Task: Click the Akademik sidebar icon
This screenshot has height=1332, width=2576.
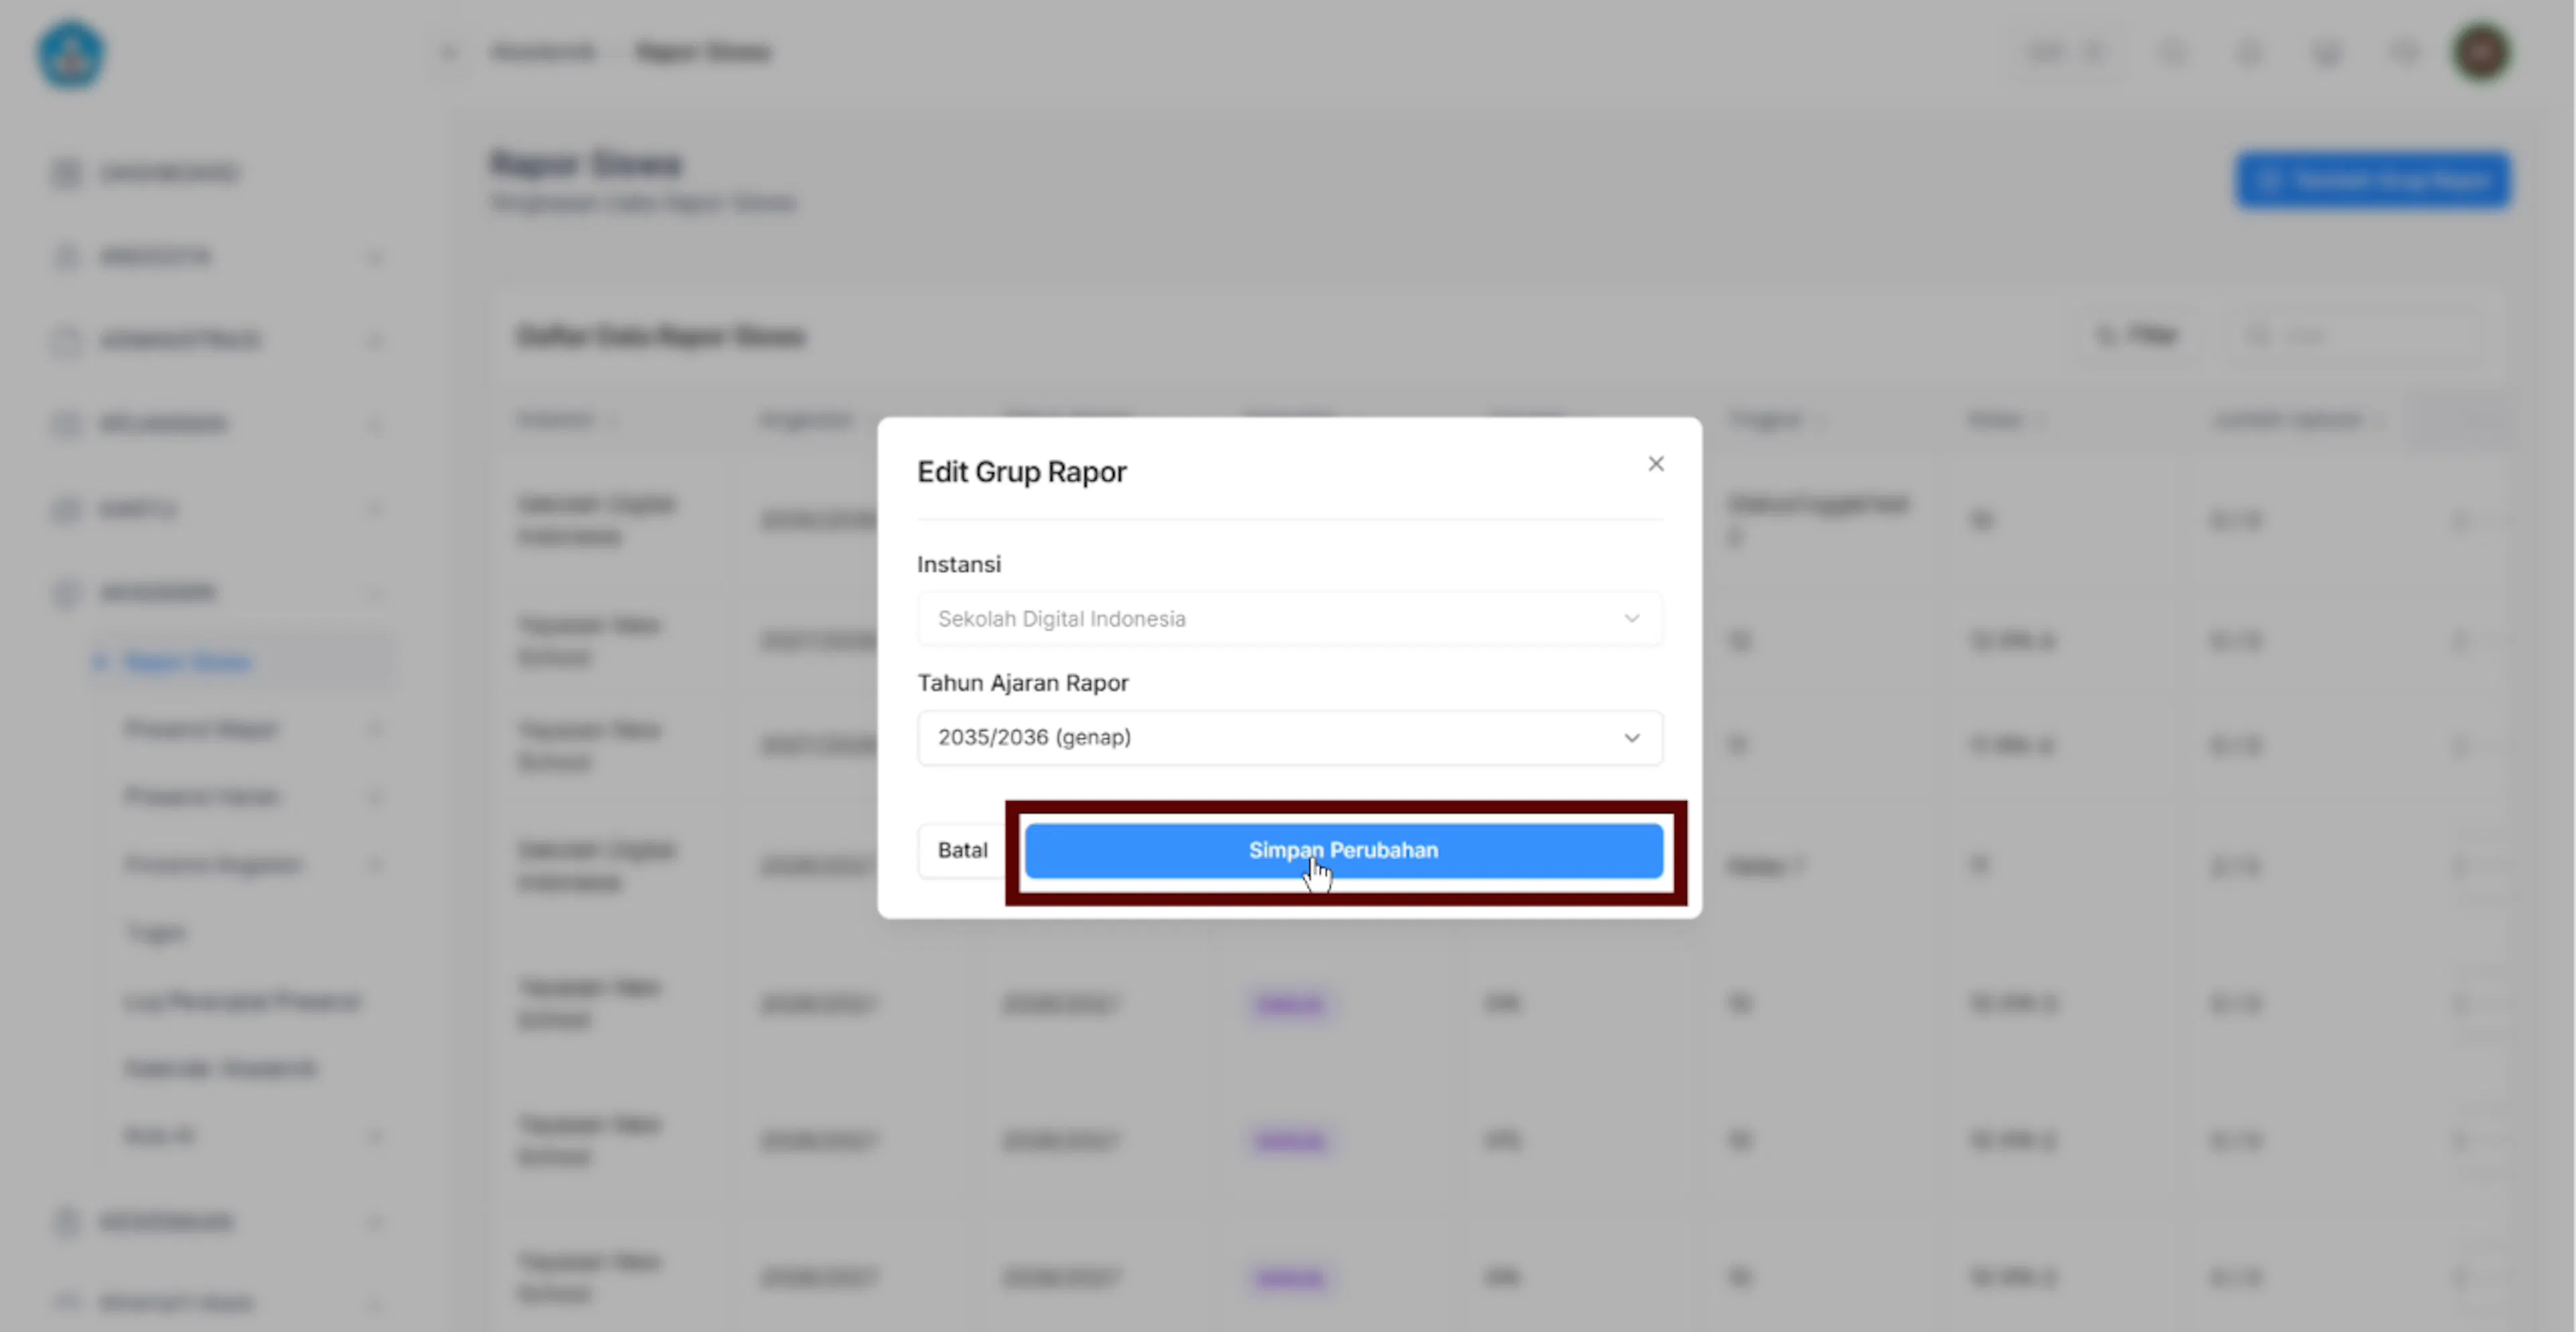Action: 66,593
